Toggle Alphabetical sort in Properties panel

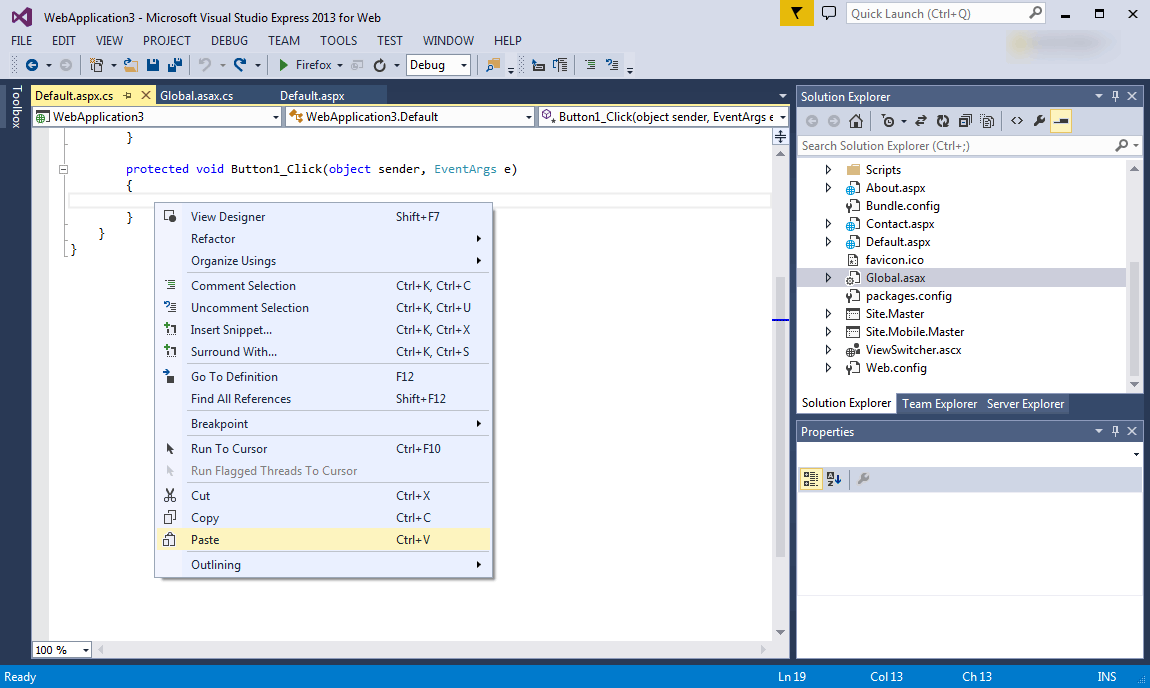[833, 479]
